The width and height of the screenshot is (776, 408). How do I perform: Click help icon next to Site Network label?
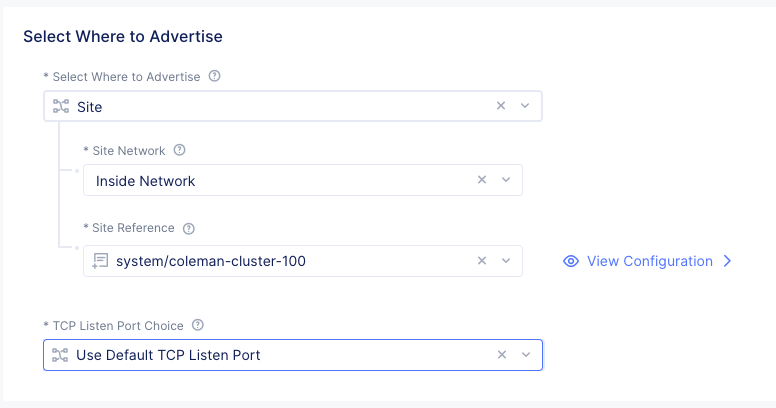tap(180, 150)
